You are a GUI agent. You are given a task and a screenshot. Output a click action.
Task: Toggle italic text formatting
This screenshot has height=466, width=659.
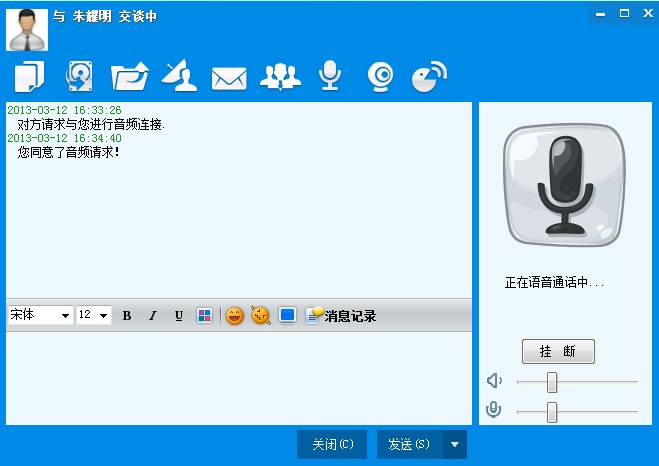click(153, 316)
